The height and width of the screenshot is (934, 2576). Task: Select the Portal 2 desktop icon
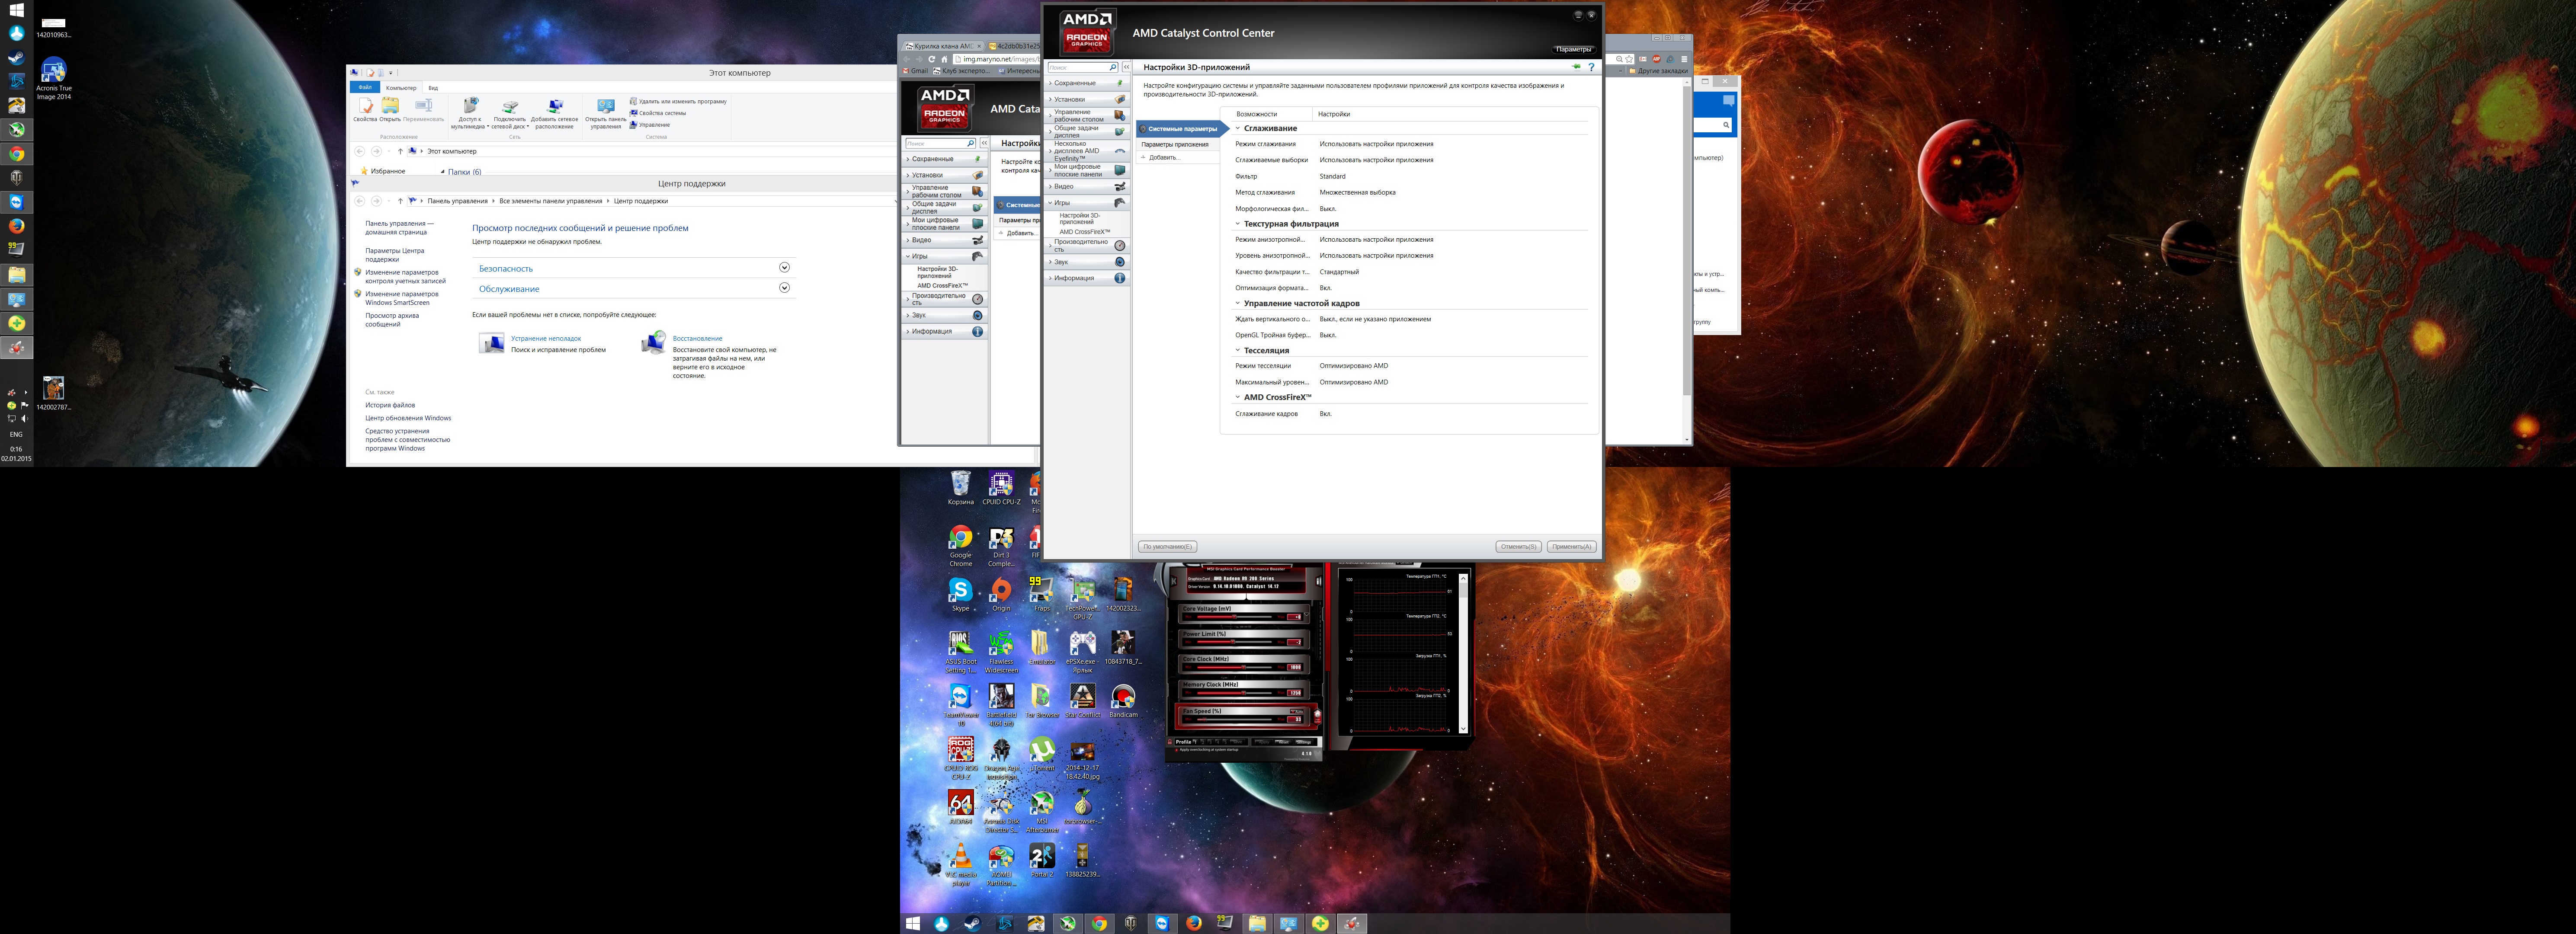[x=1042, y=861]
